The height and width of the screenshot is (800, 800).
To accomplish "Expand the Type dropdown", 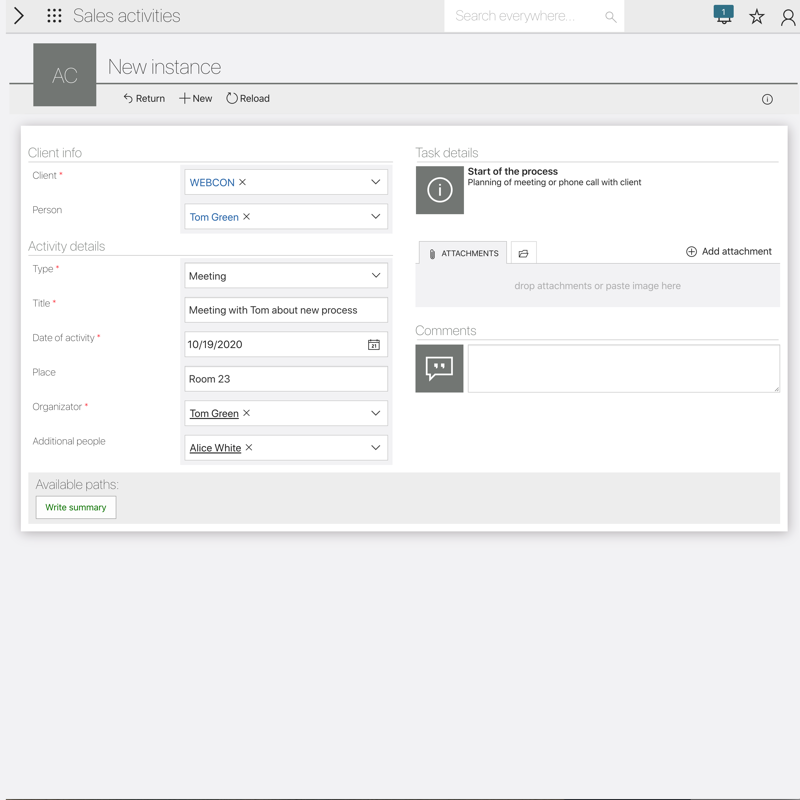I will 376,276.
